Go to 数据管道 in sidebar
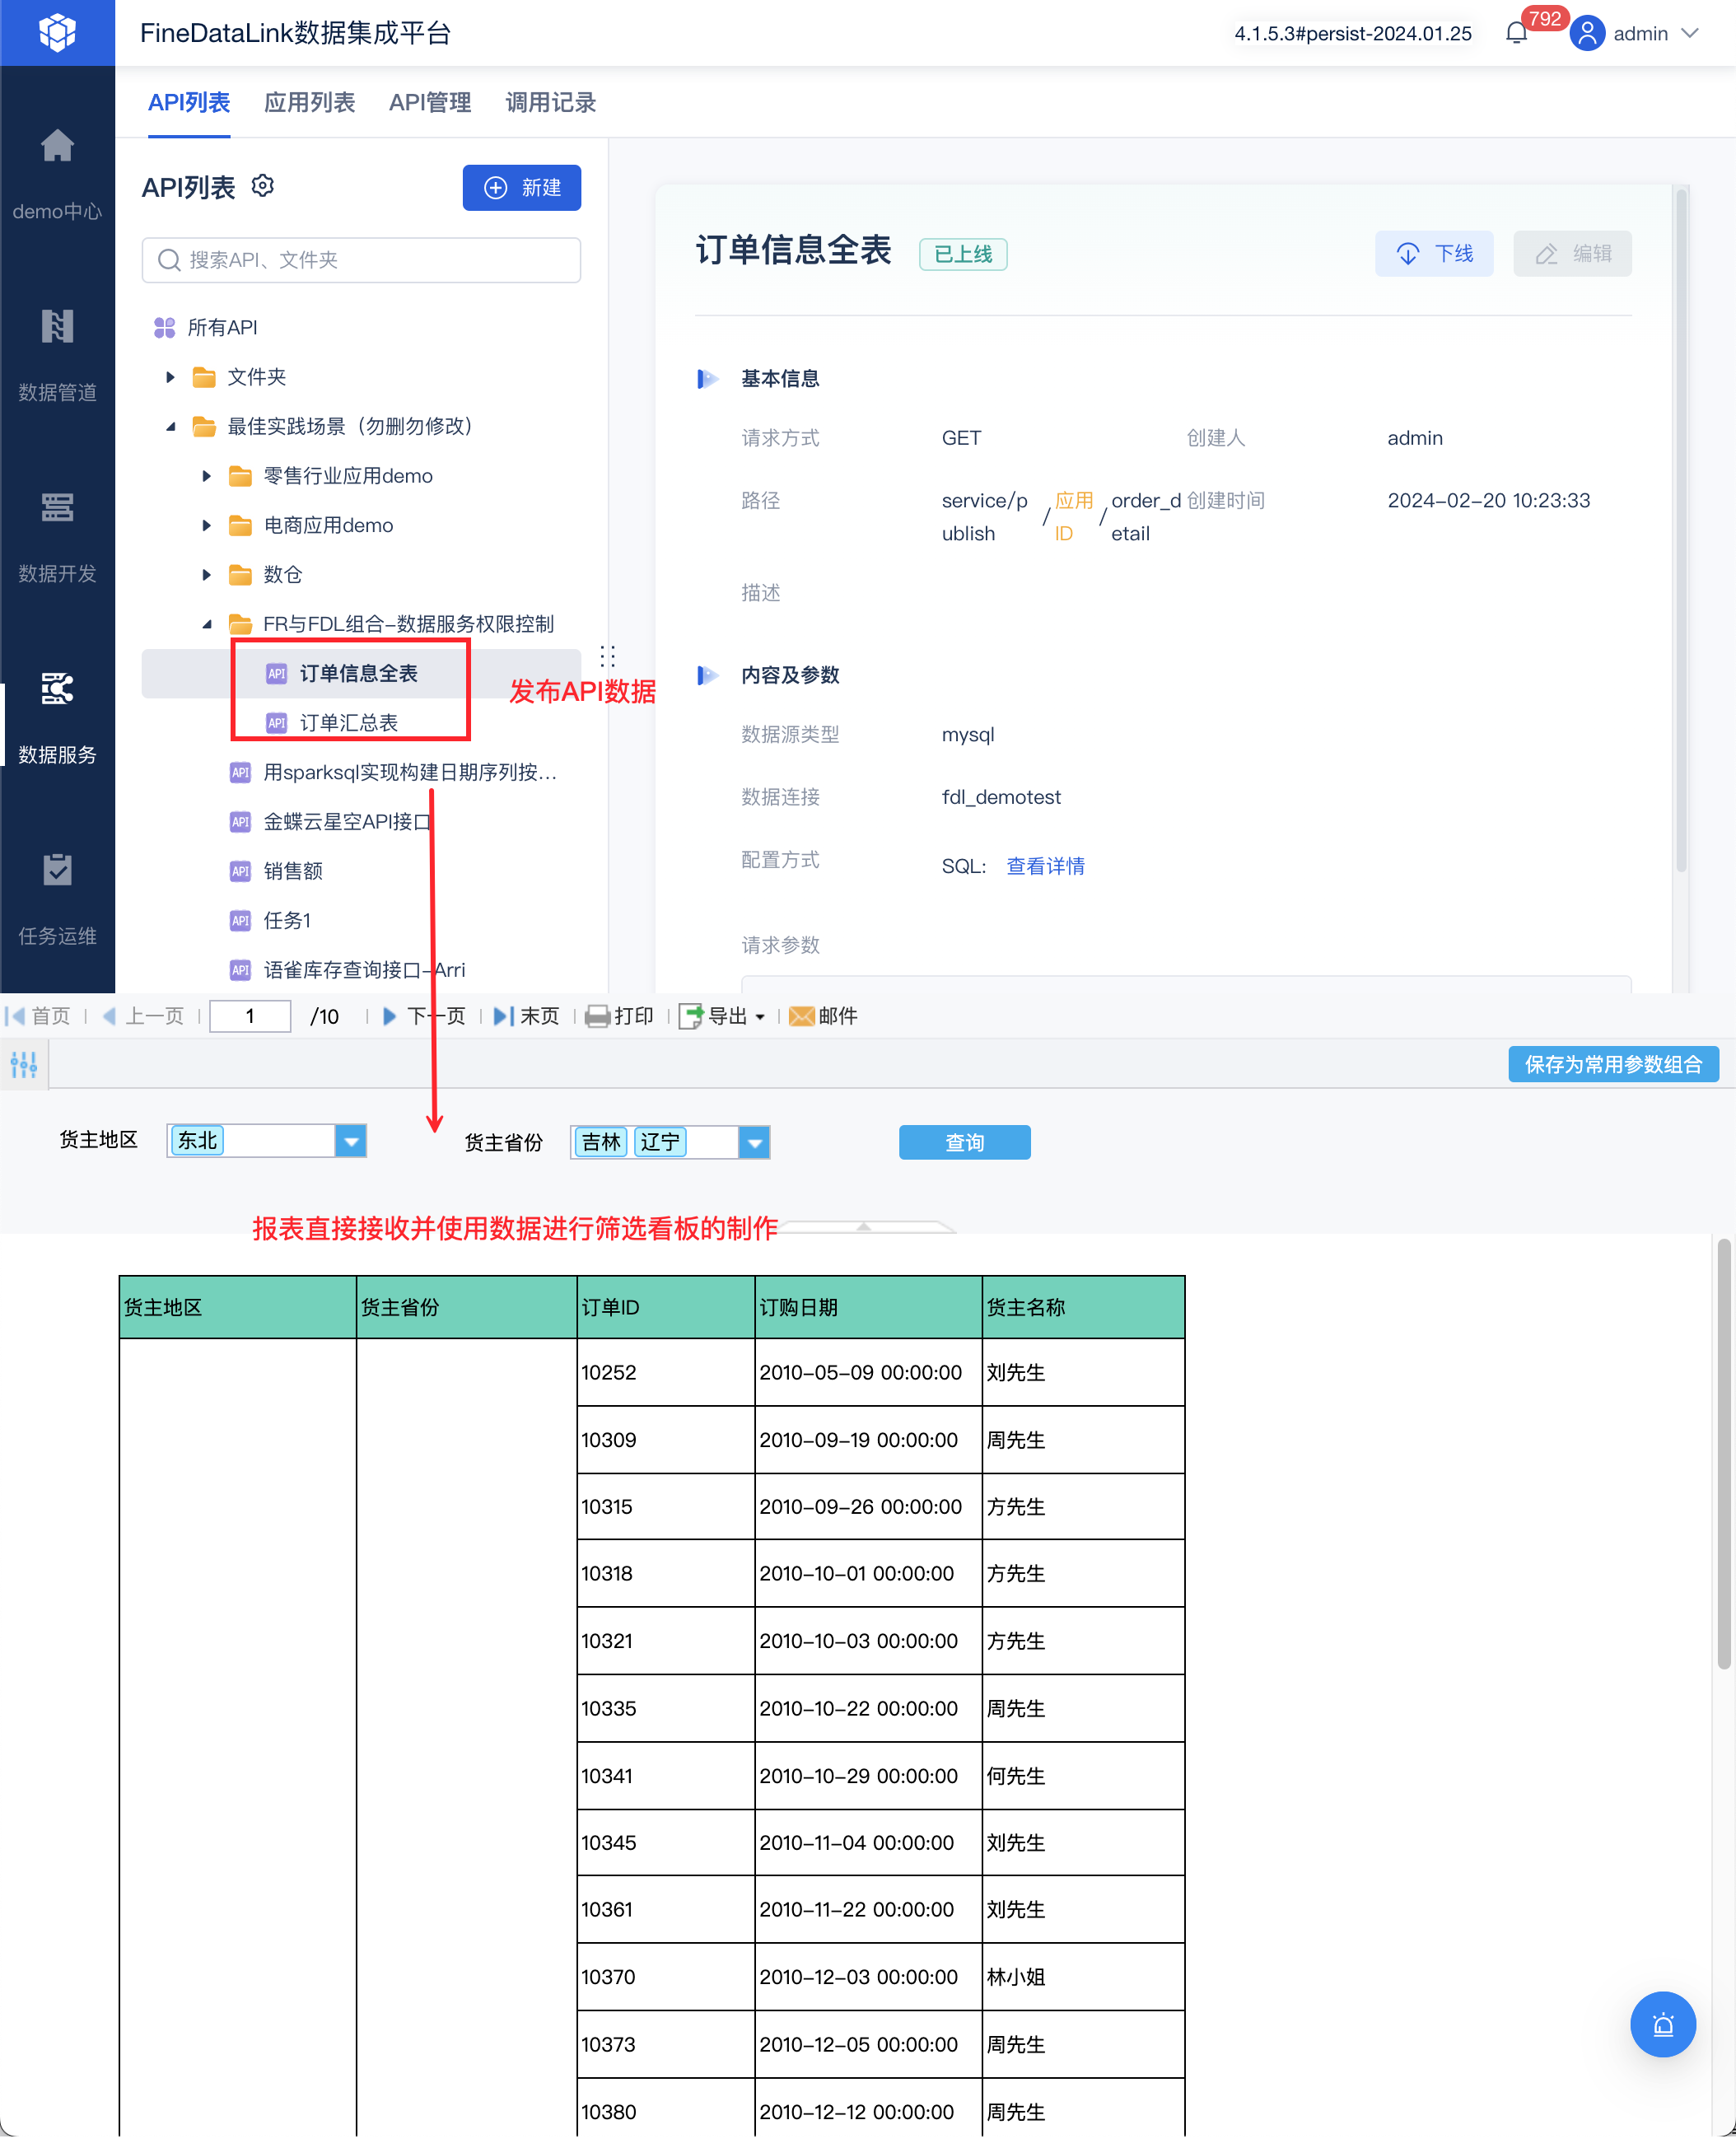Image resolution: width=1736 pixels, height=2148 pixels. pyautogui.click(x=57, y=327)
